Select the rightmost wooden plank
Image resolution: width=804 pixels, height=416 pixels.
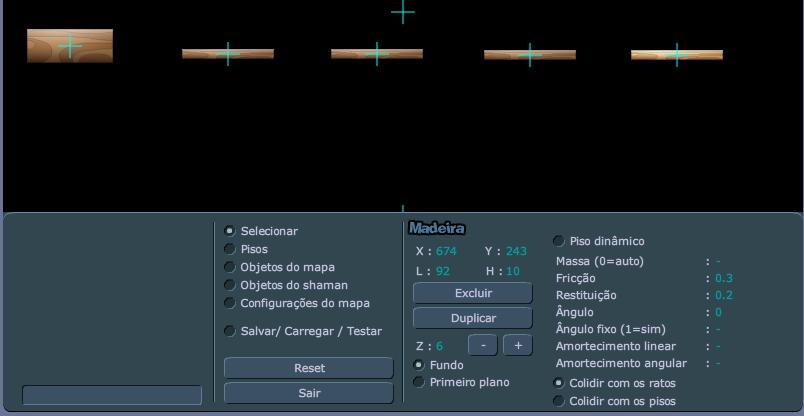[677, 55]
